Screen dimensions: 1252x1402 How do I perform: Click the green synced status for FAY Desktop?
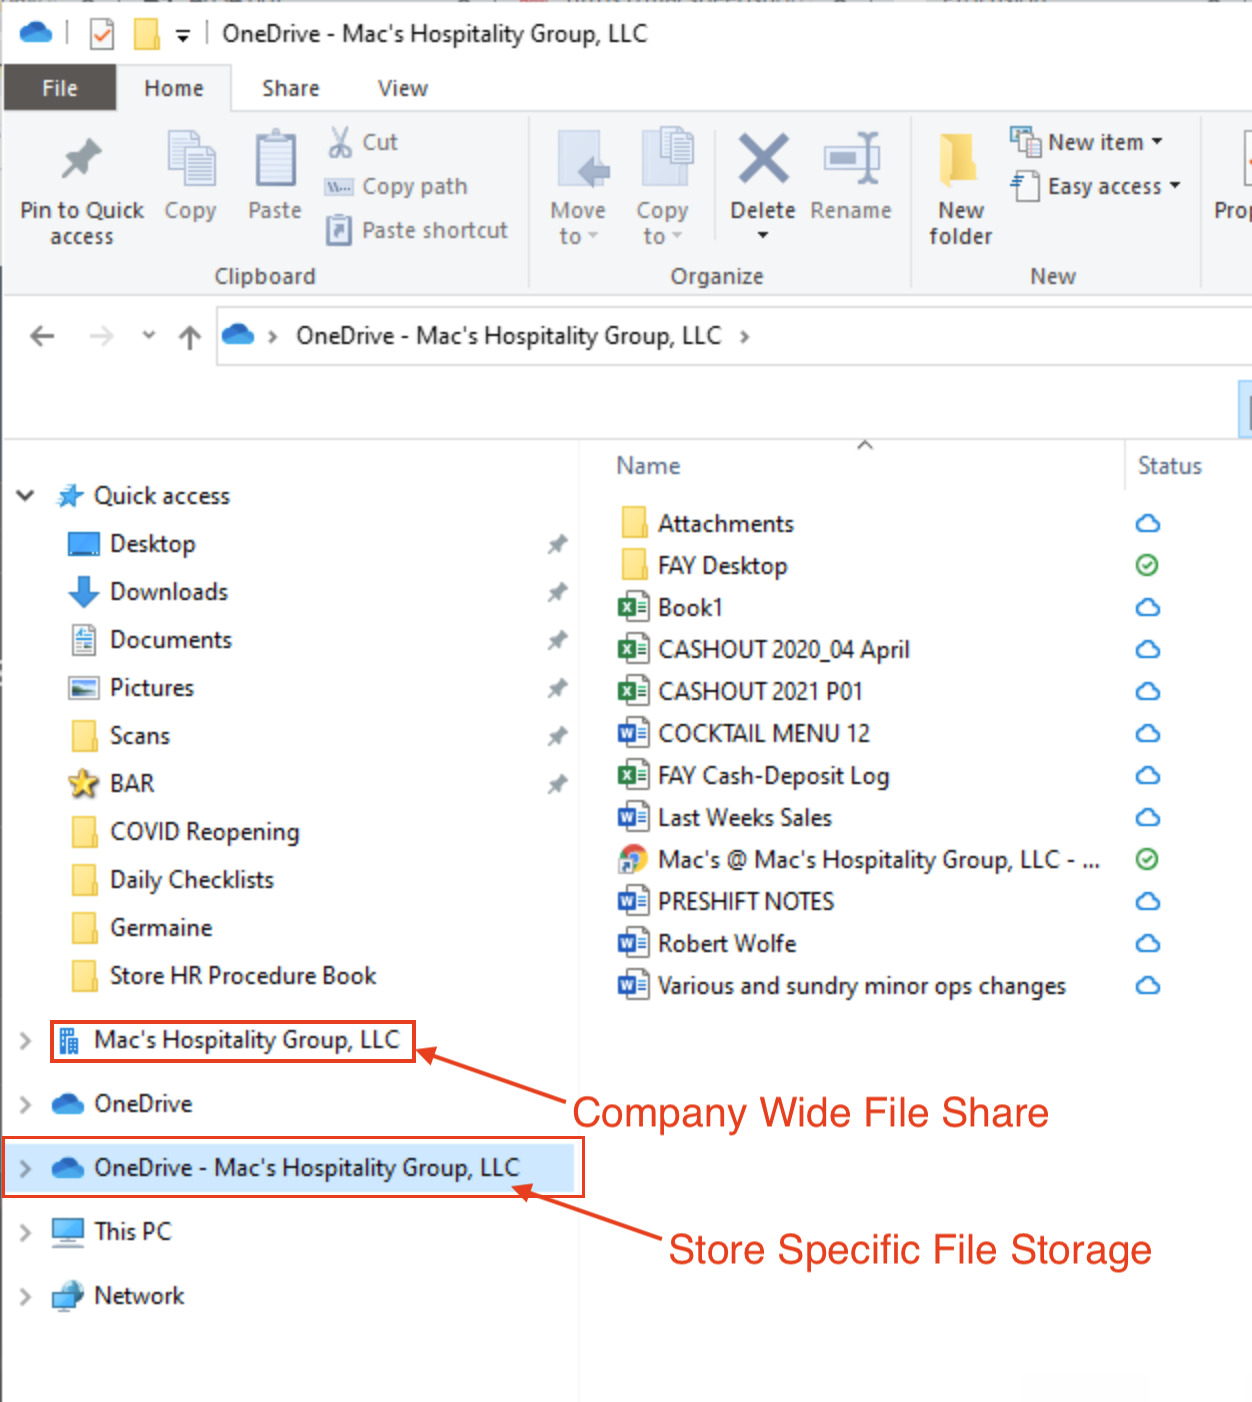1148,565
